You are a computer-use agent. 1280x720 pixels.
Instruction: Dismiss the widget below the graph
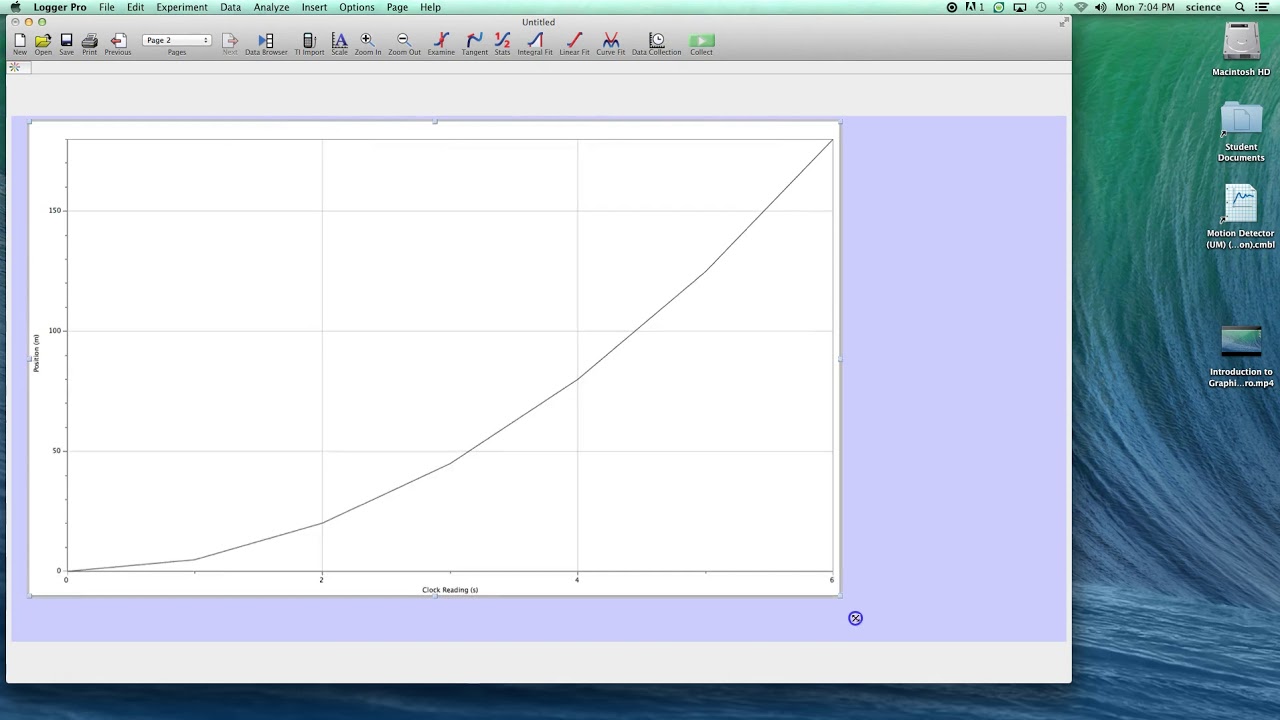[x=855, y=618]
